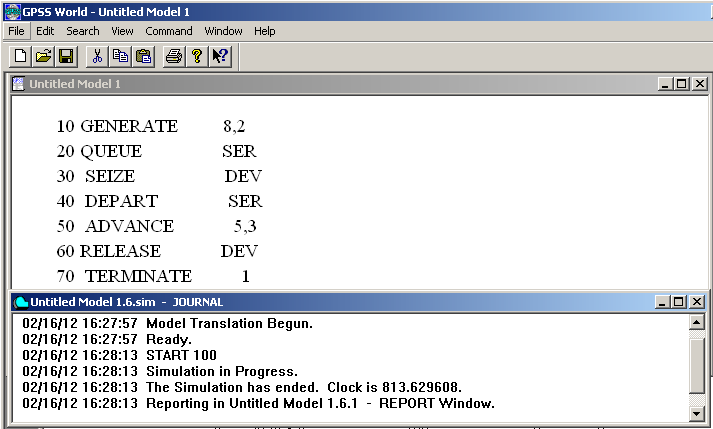Minimize the JOURNAL window
Screen dimensions: 713x429
[663, 302]
